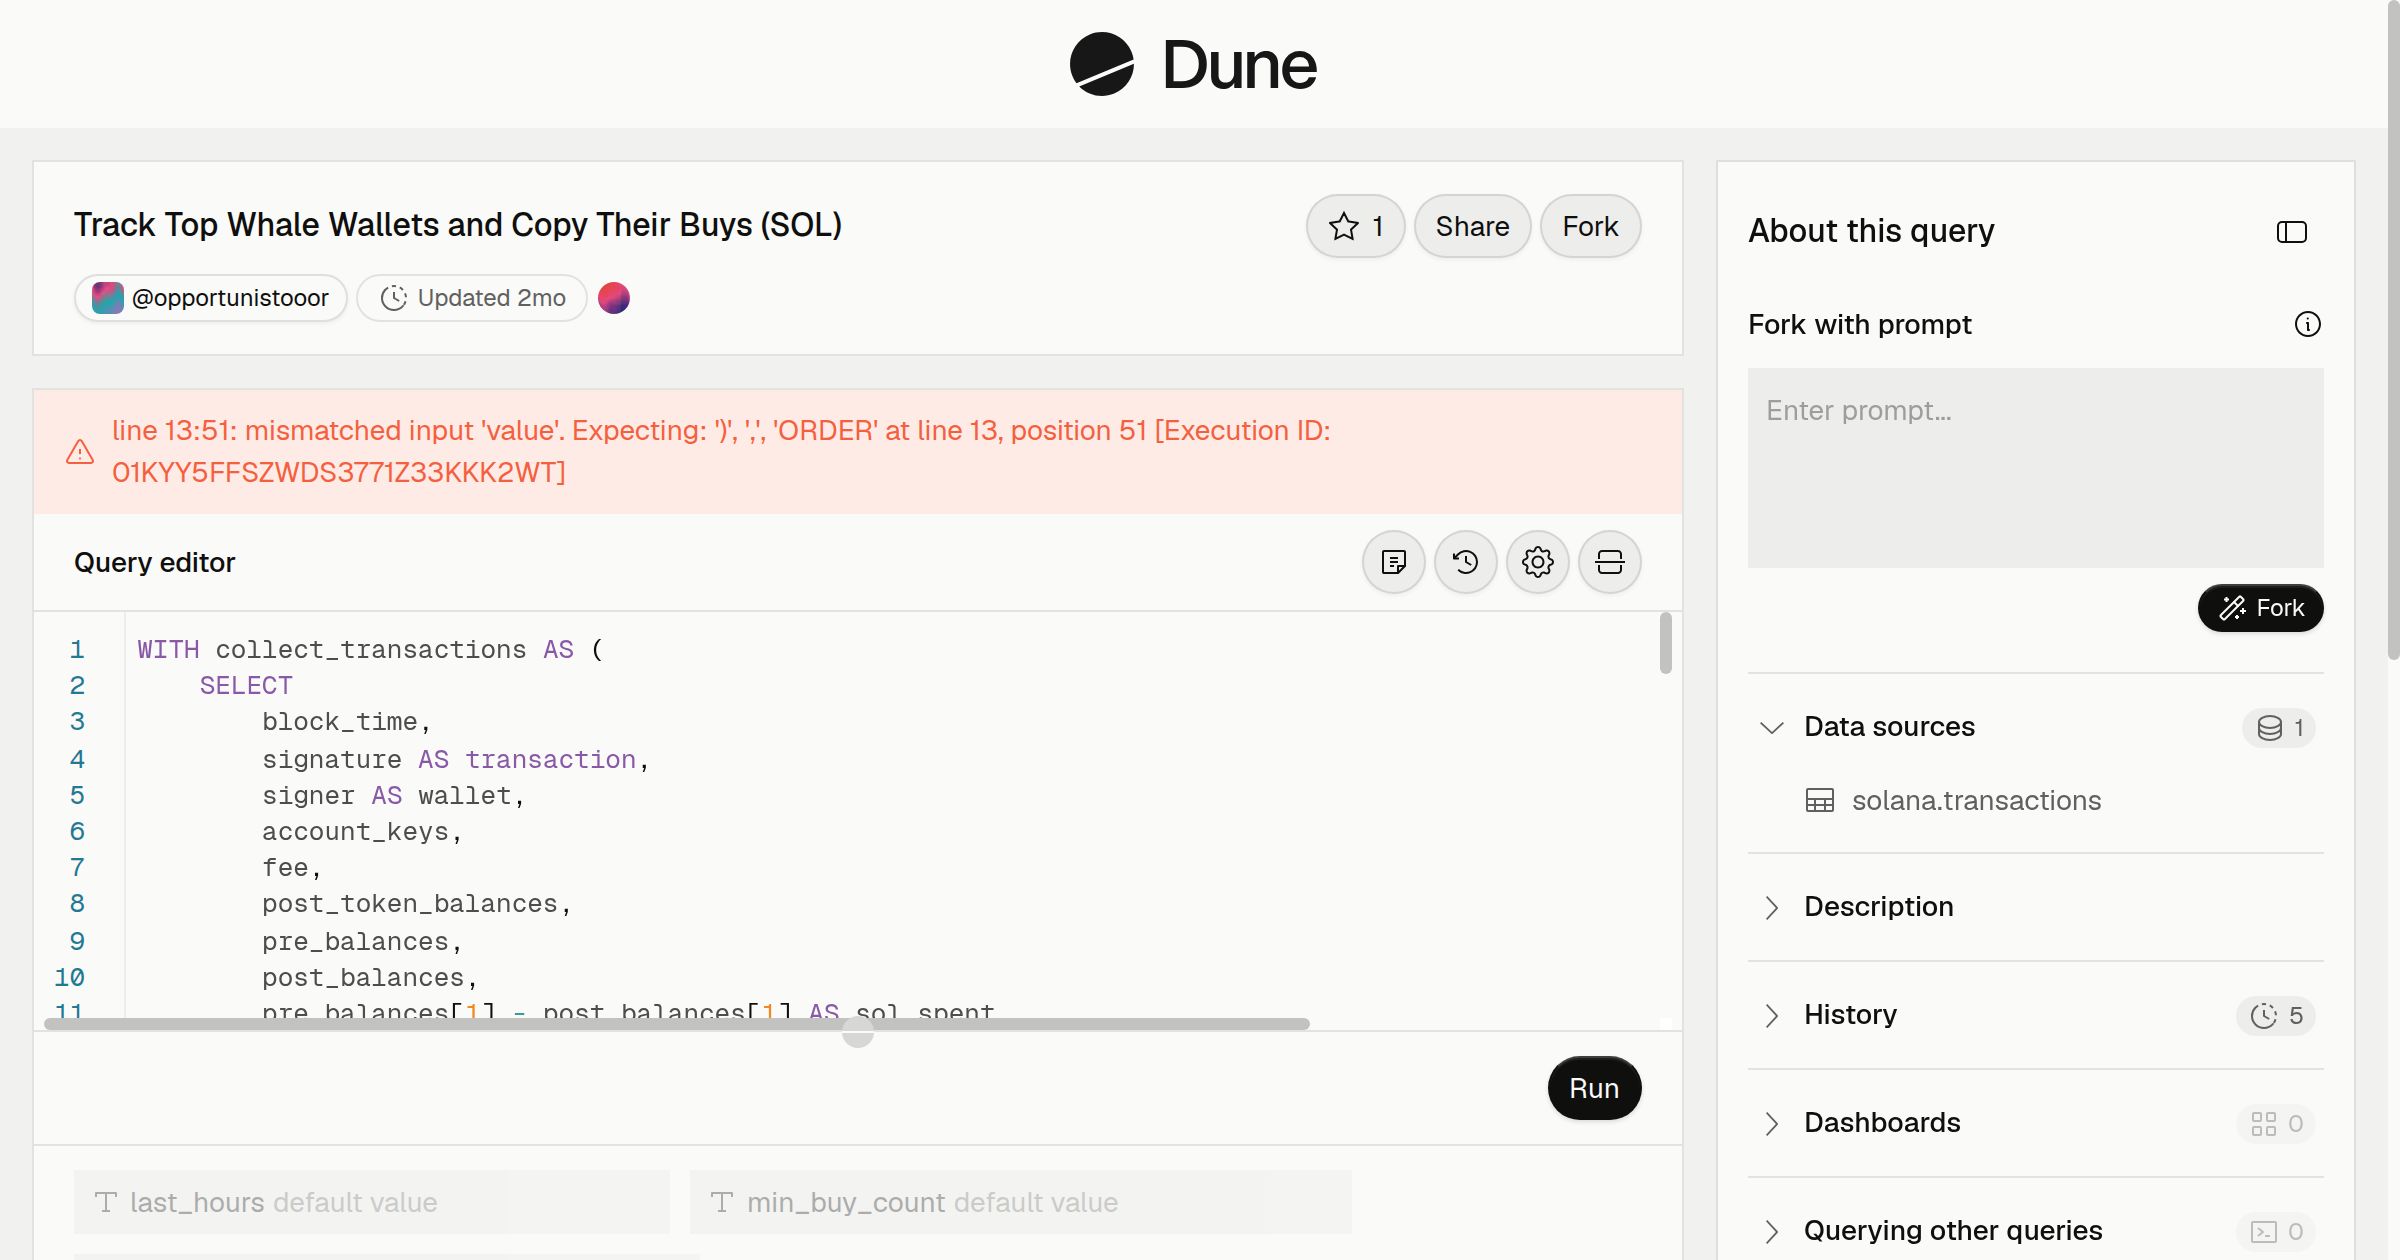This screenshot has height=1260, width=2400.
Task: Click the History count badge
Action: (2276, 1016)
